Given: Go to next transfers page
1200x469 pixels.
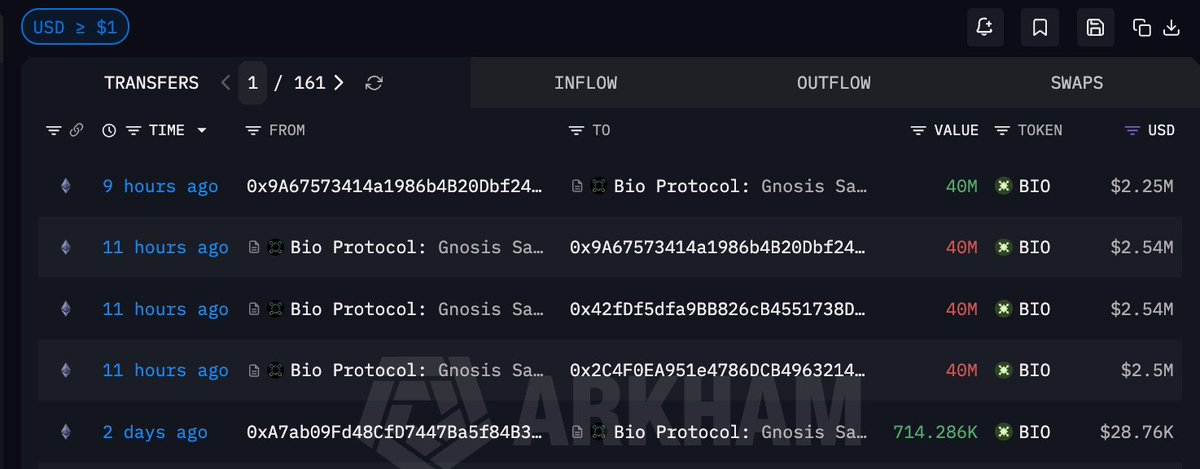Looking at the screenshot, I should coord(339,83).
